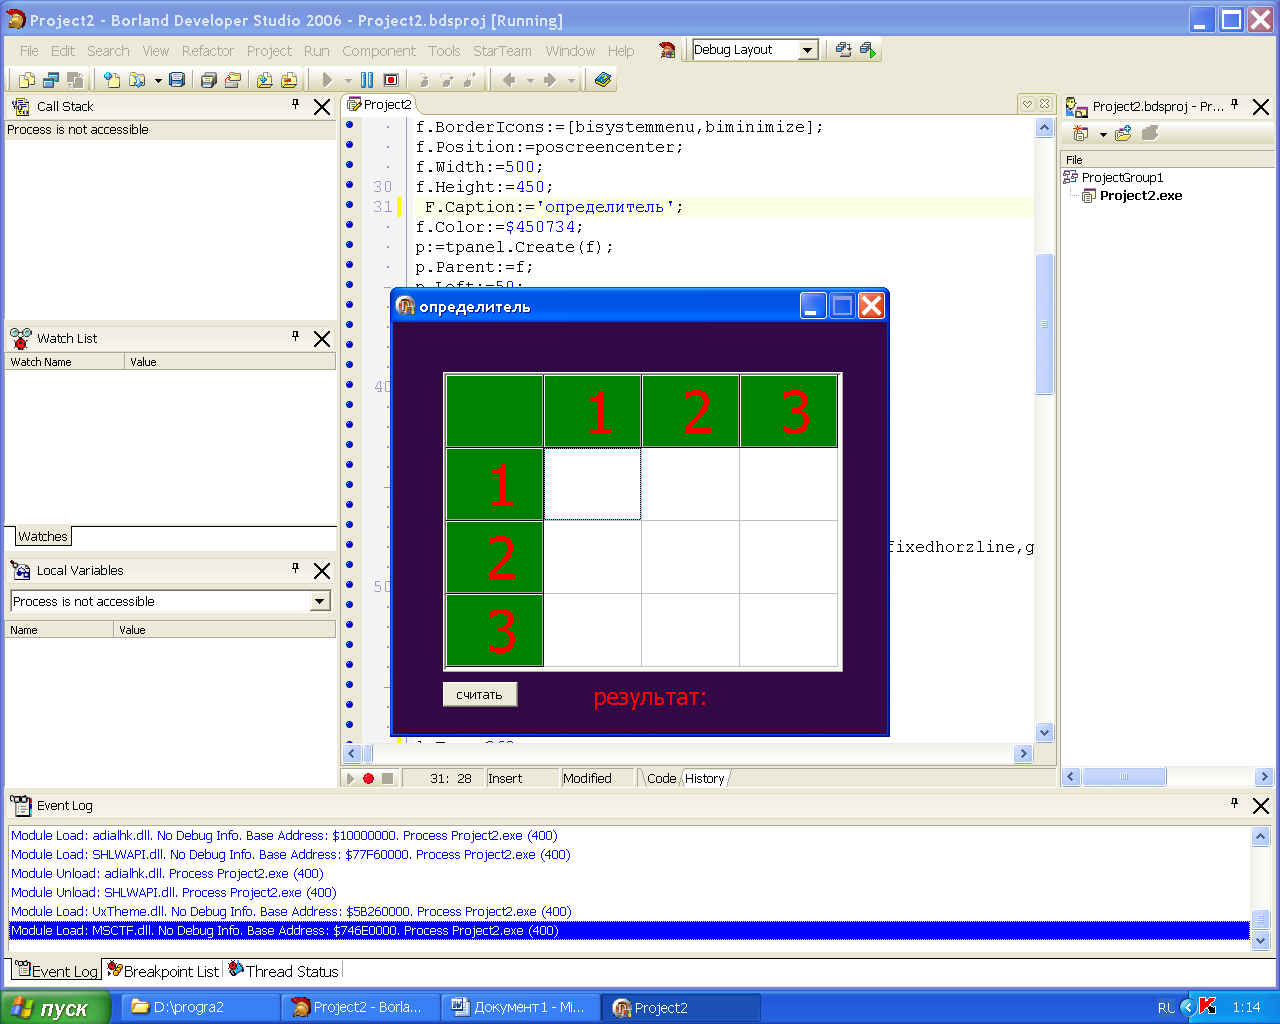Open the Component menu
The height and width of the screenshot is (1024, 1280).
378,51
